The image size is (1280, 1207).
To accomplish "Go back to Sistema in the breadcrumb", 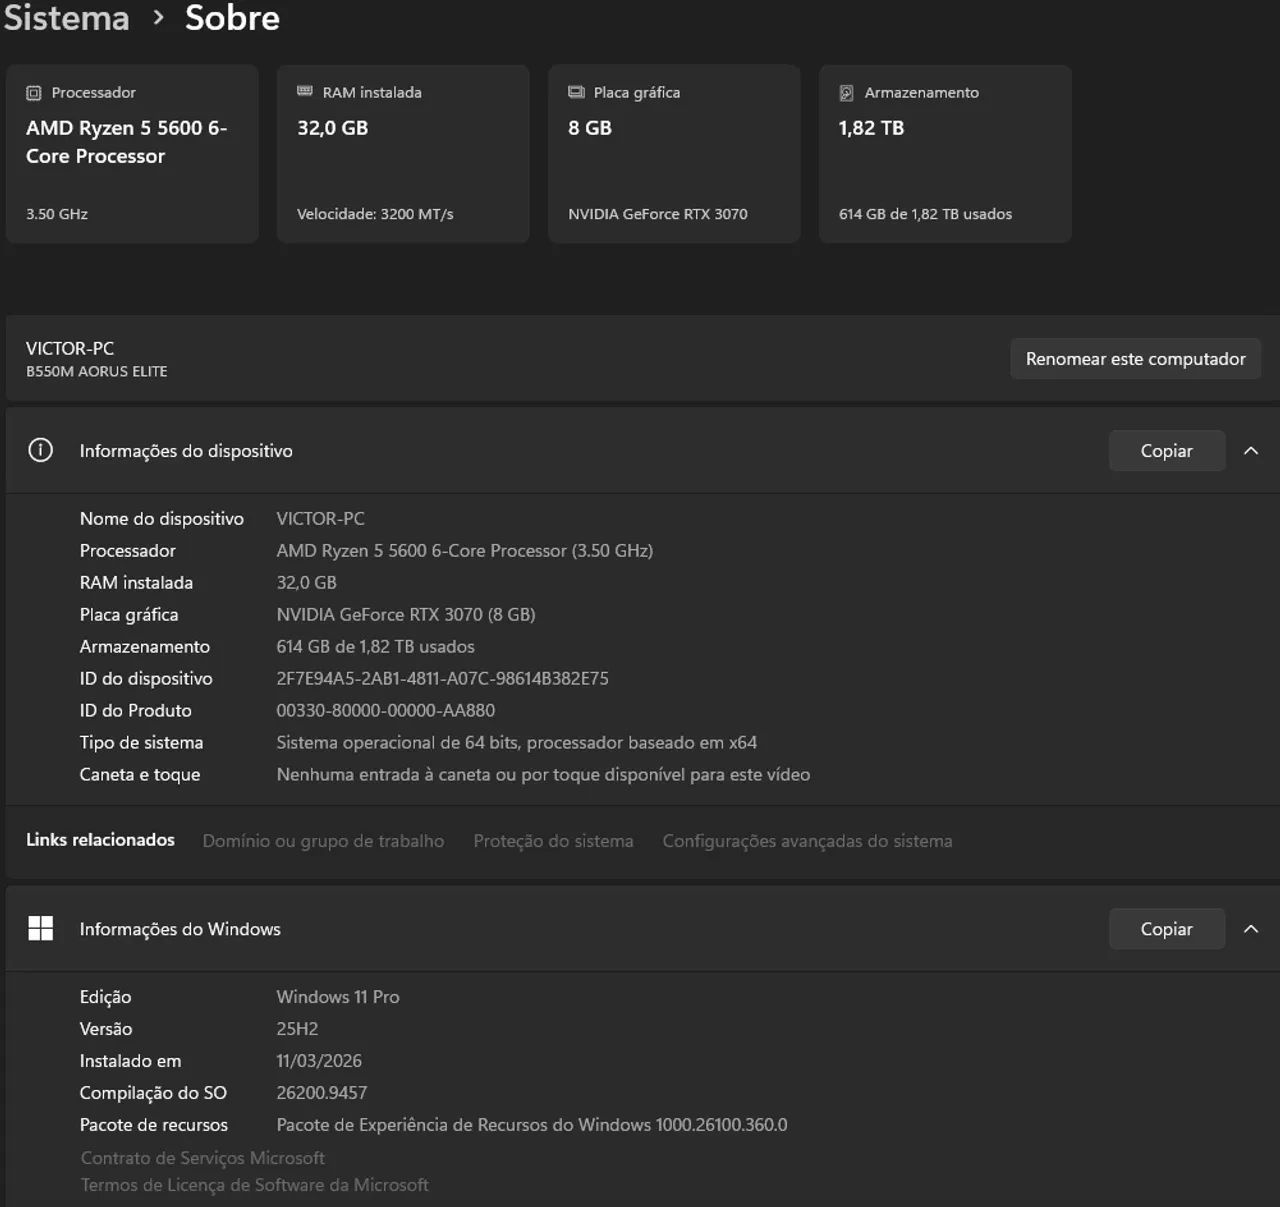I will [67, 18].
